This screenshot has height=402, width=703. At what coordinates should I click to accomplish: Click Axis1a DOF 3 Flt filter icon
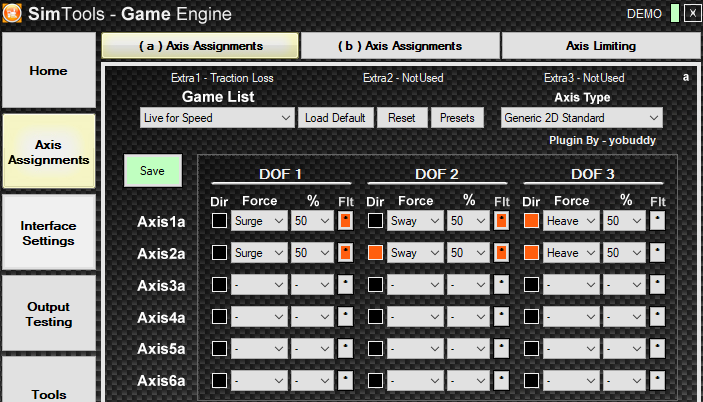657,220
